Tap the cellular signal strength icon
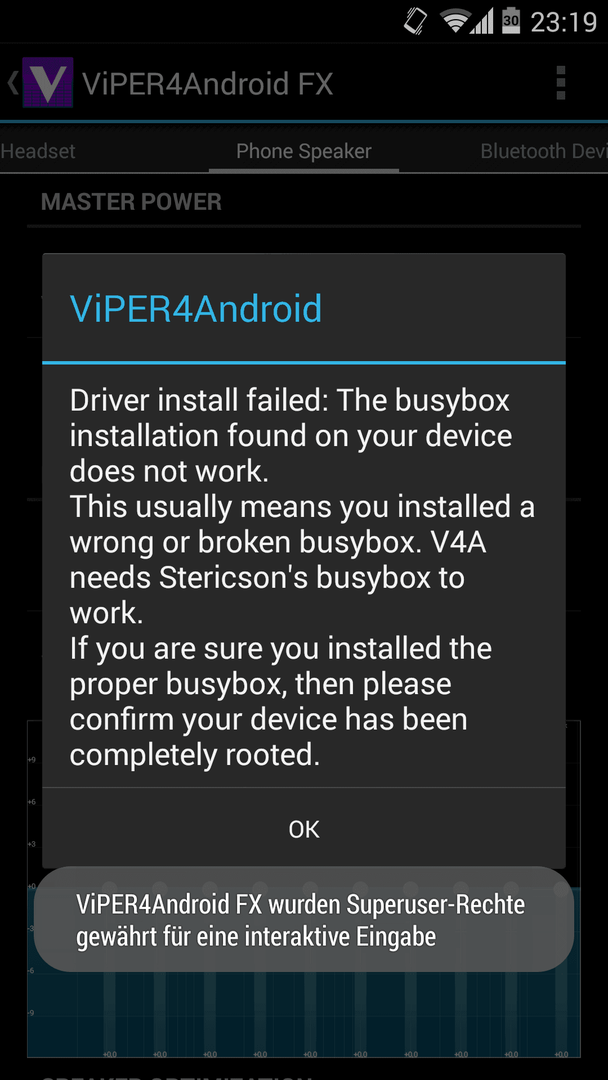608x1080 pixels. (x=482, y=21)
